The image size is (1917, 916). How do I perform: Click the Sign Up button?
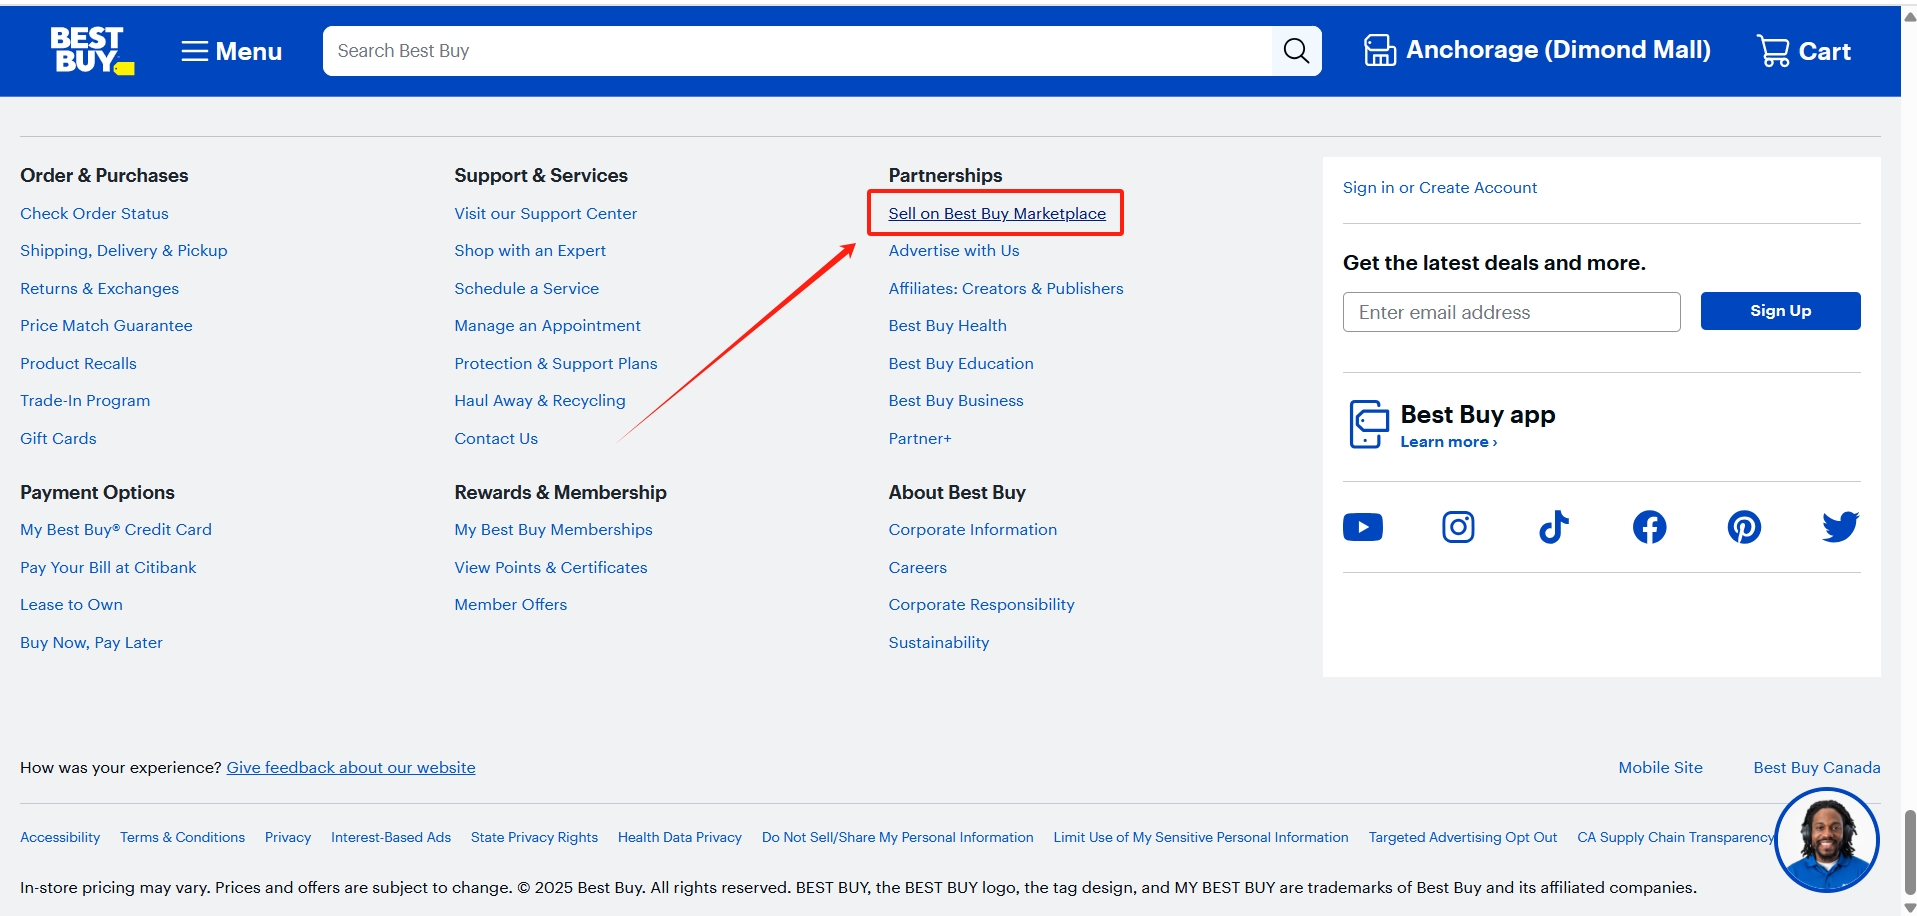pyautogui.click(x=1780, y=311)
